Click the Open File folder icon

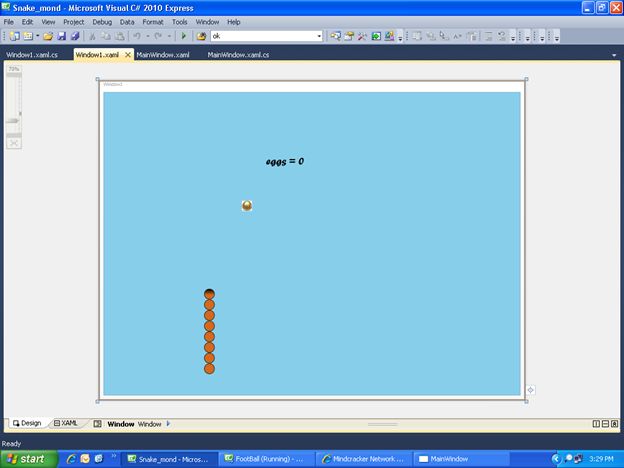point(48,36)
